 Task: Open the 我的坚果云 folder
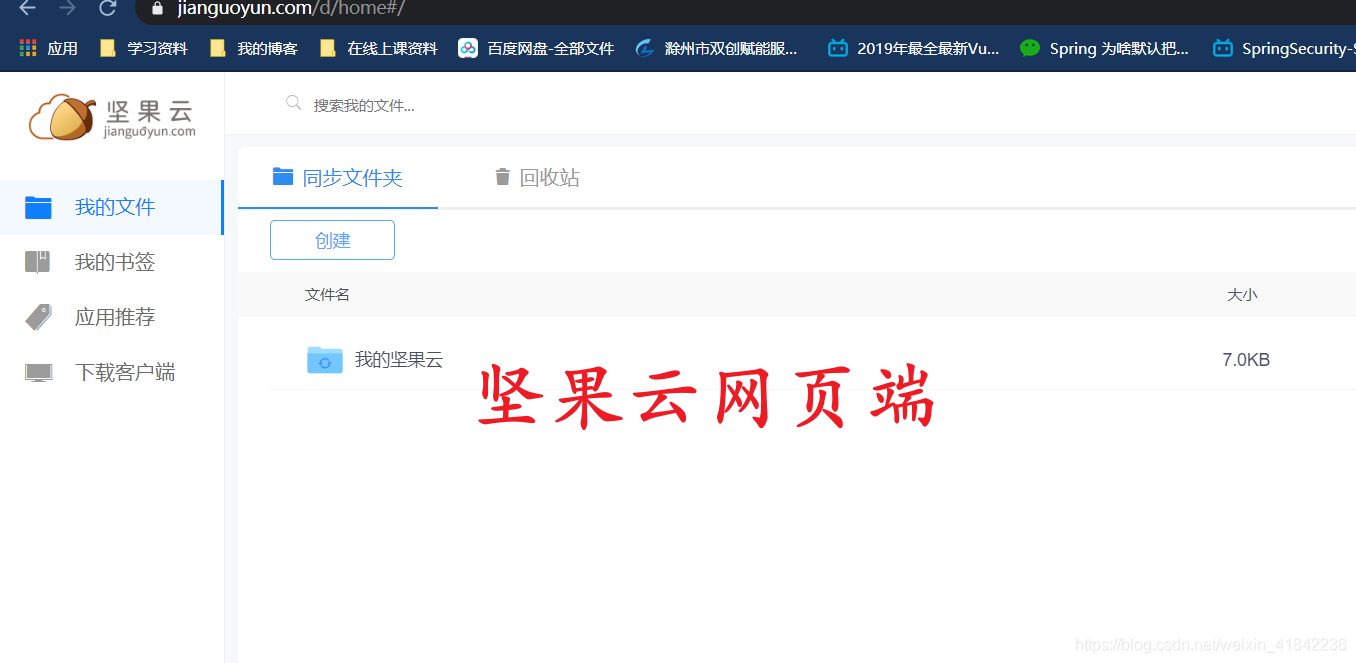398,360
